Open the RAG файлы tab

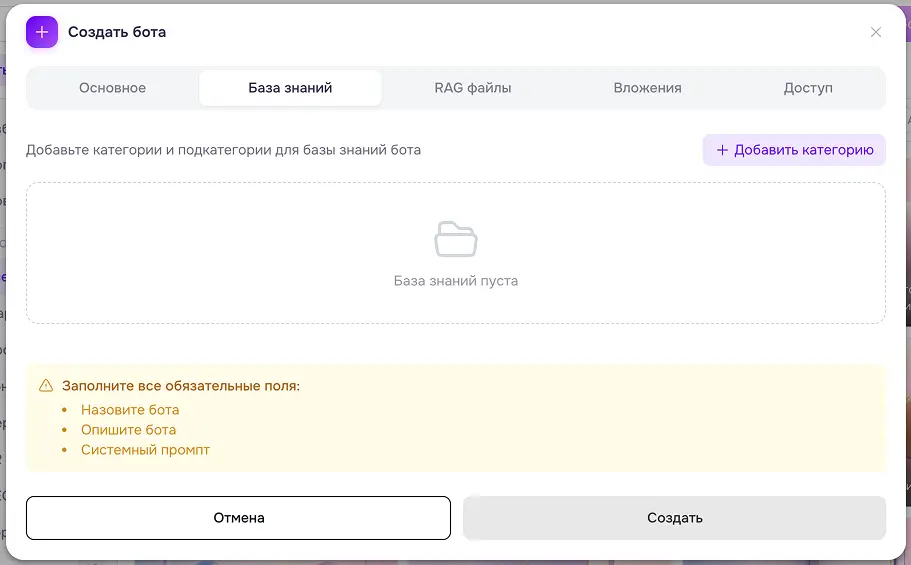(x=473, y=88)
